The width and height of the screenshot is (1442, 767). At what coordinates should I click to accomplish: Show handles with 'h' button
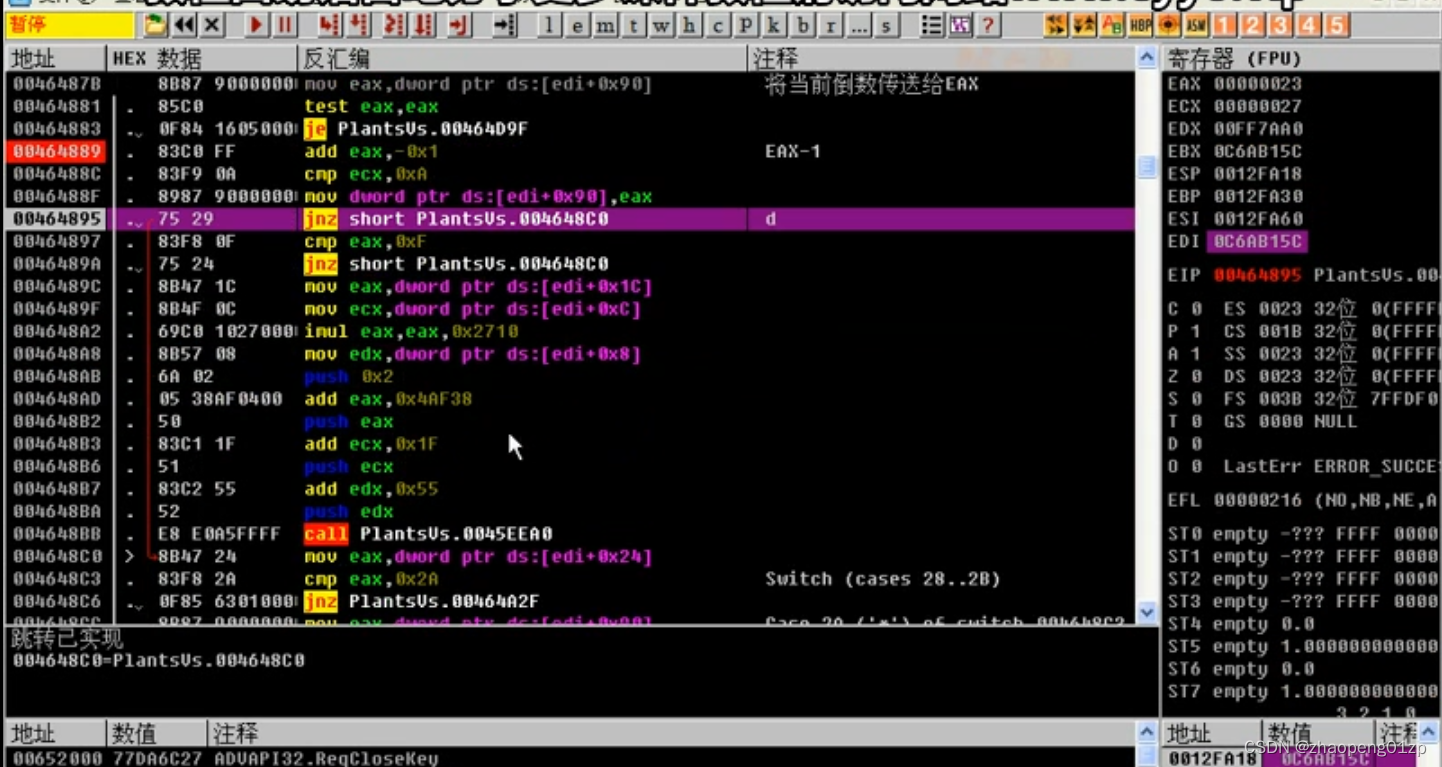(689, 25)
